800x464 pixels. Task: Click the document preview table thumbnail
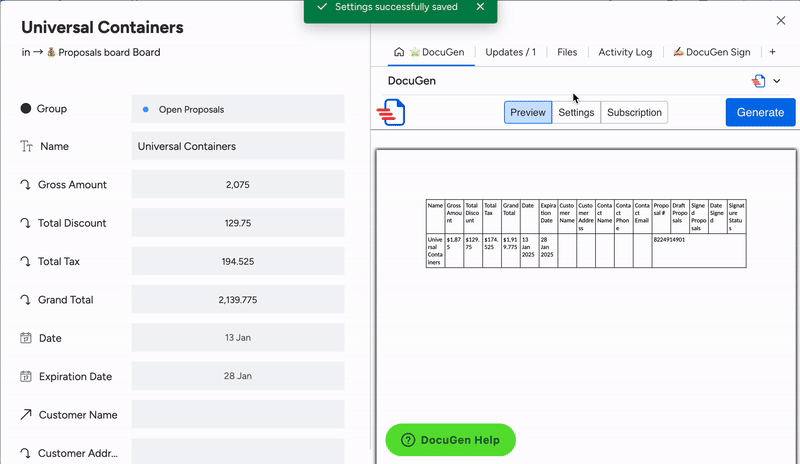point(586,233)
